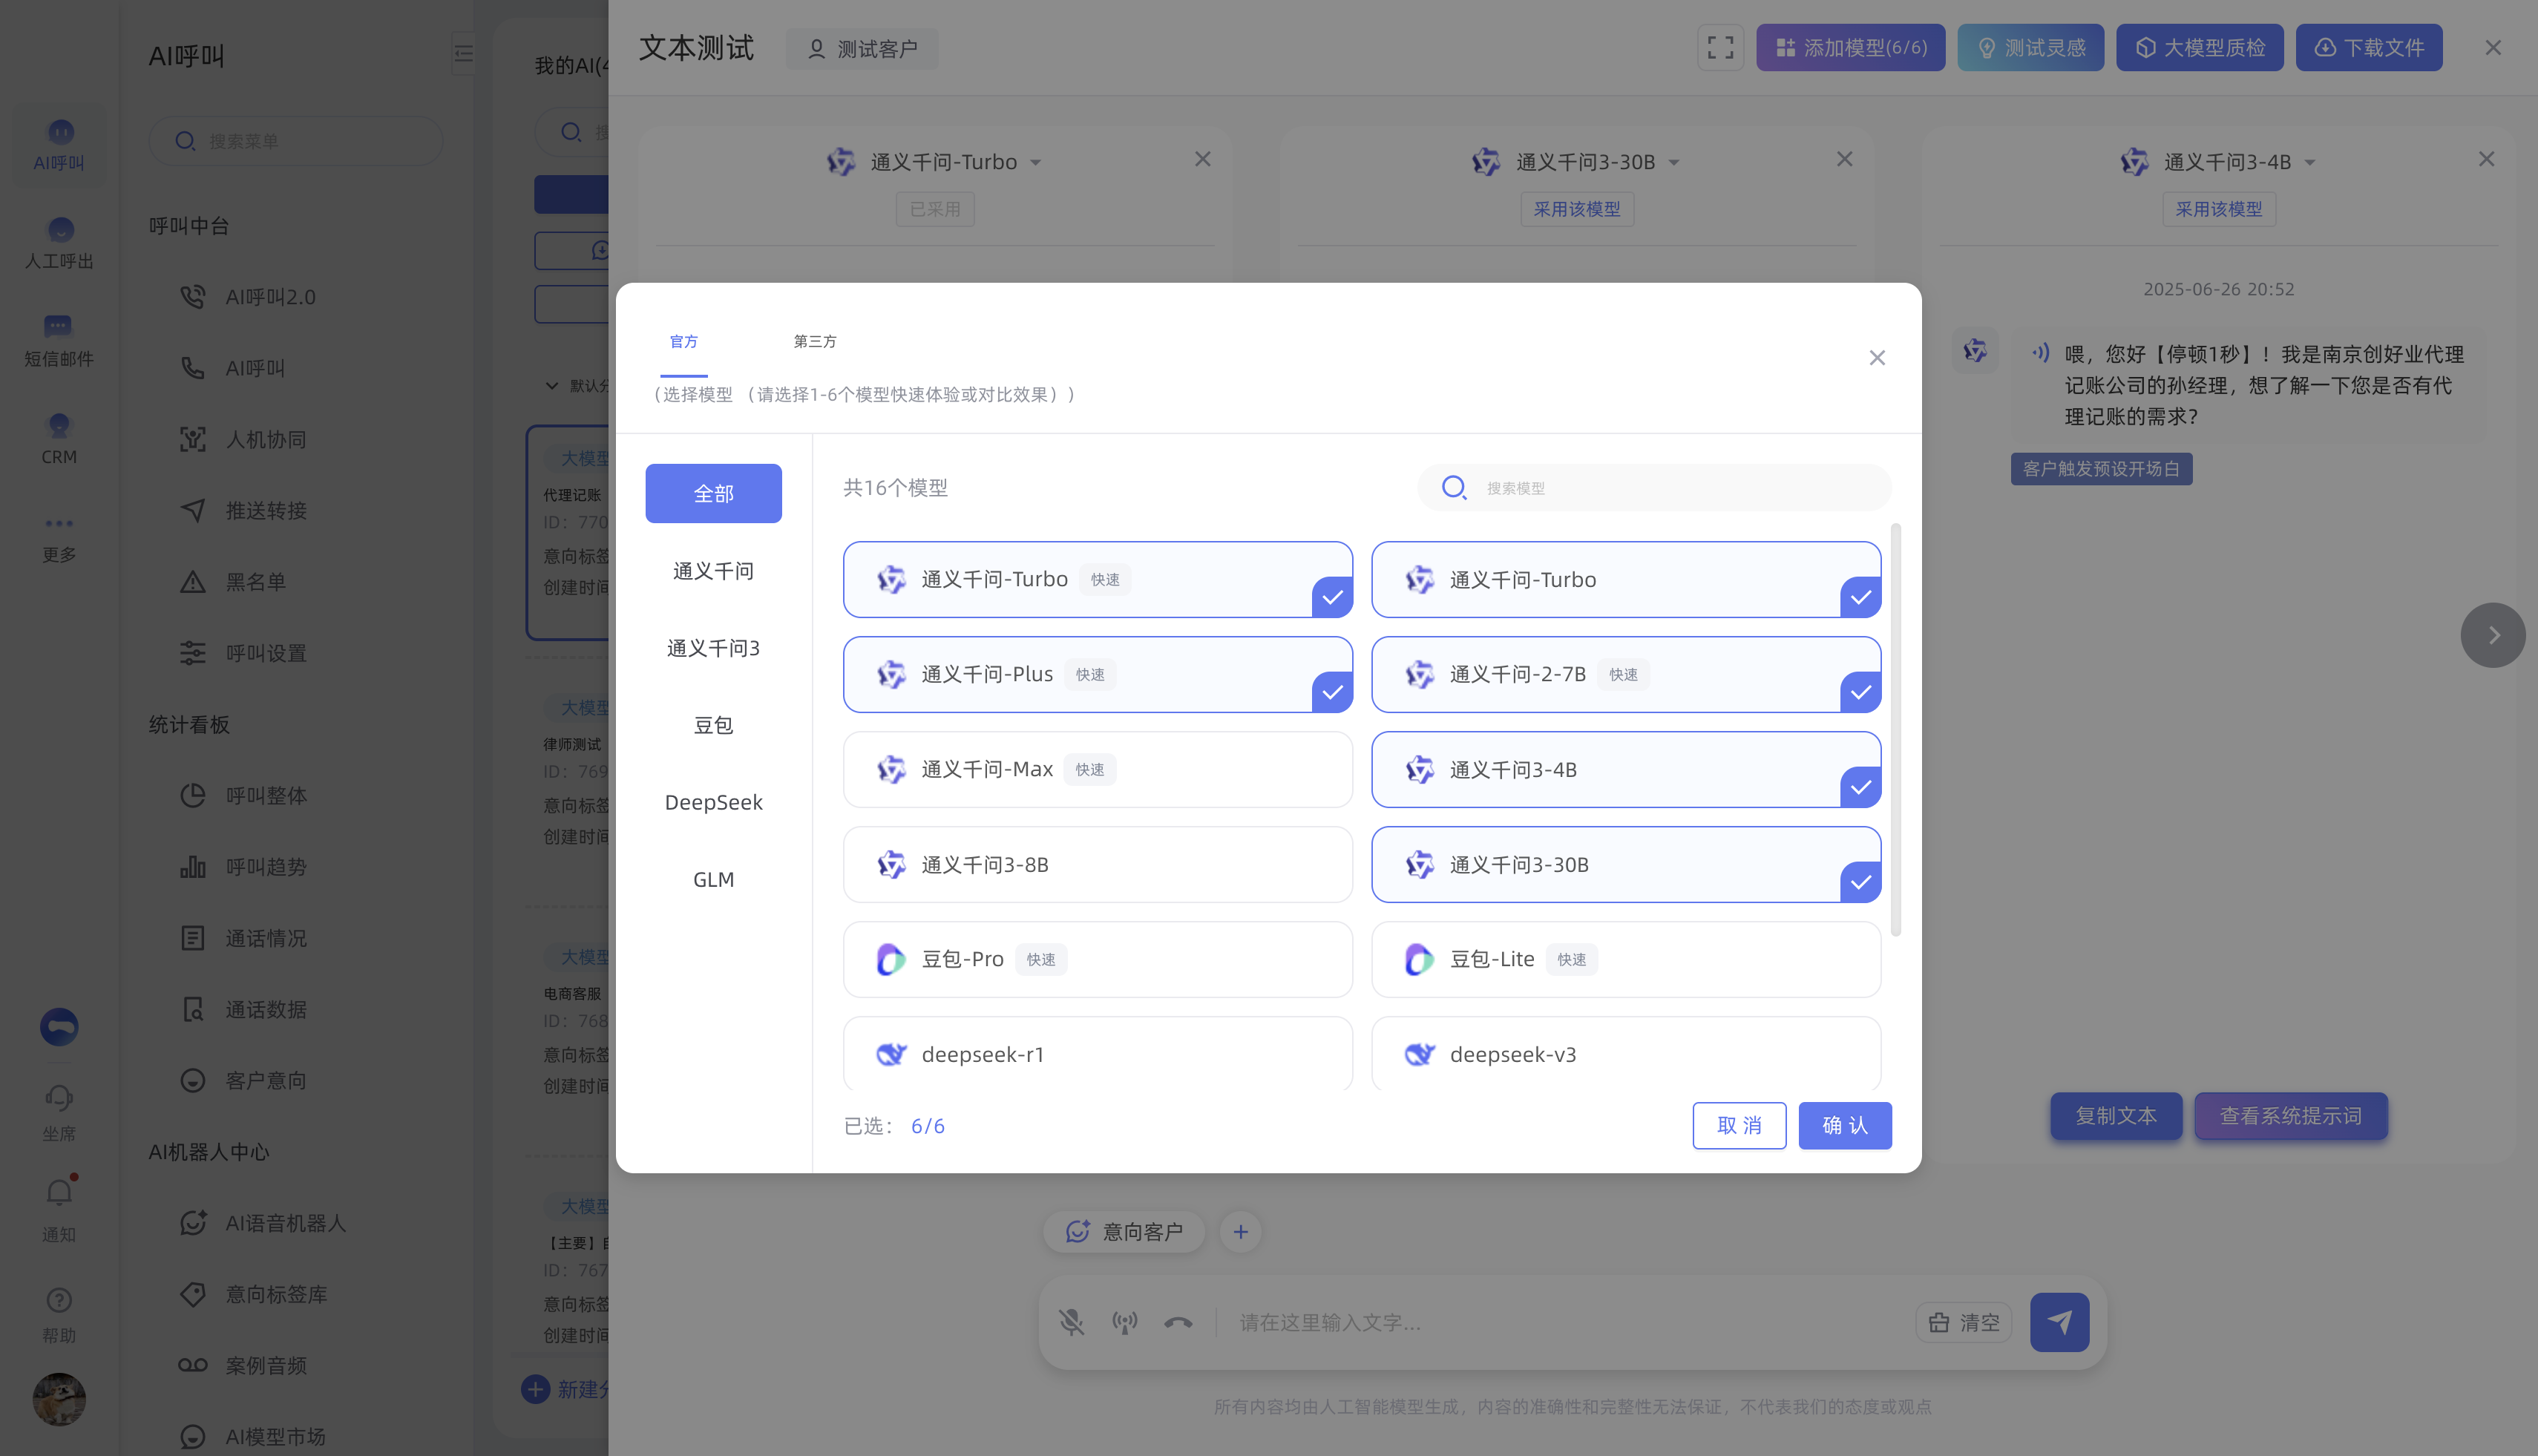
Task: Expand 通义千问3-30B column model dropdown
Action: (1674, 162)
